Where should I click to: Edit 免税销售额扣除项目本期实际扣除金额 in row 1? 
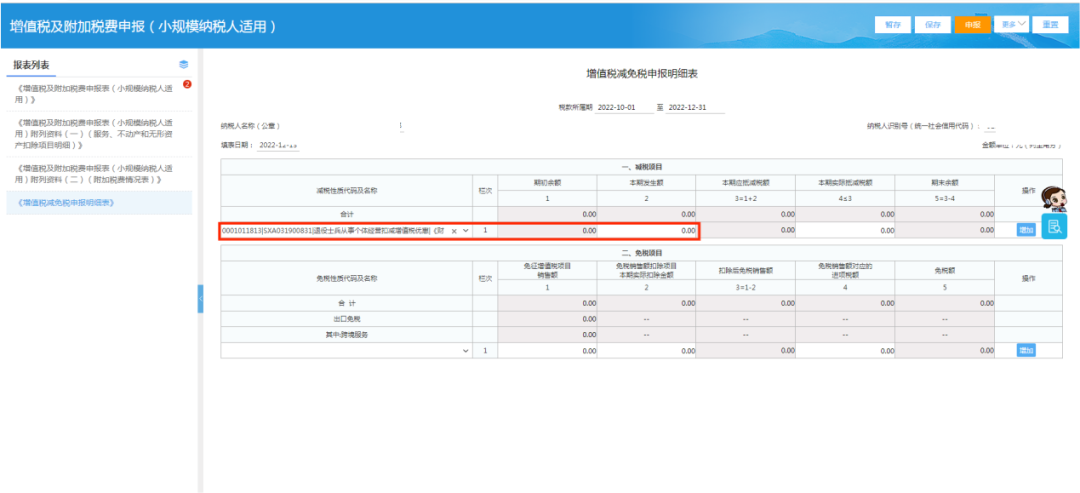646,351
